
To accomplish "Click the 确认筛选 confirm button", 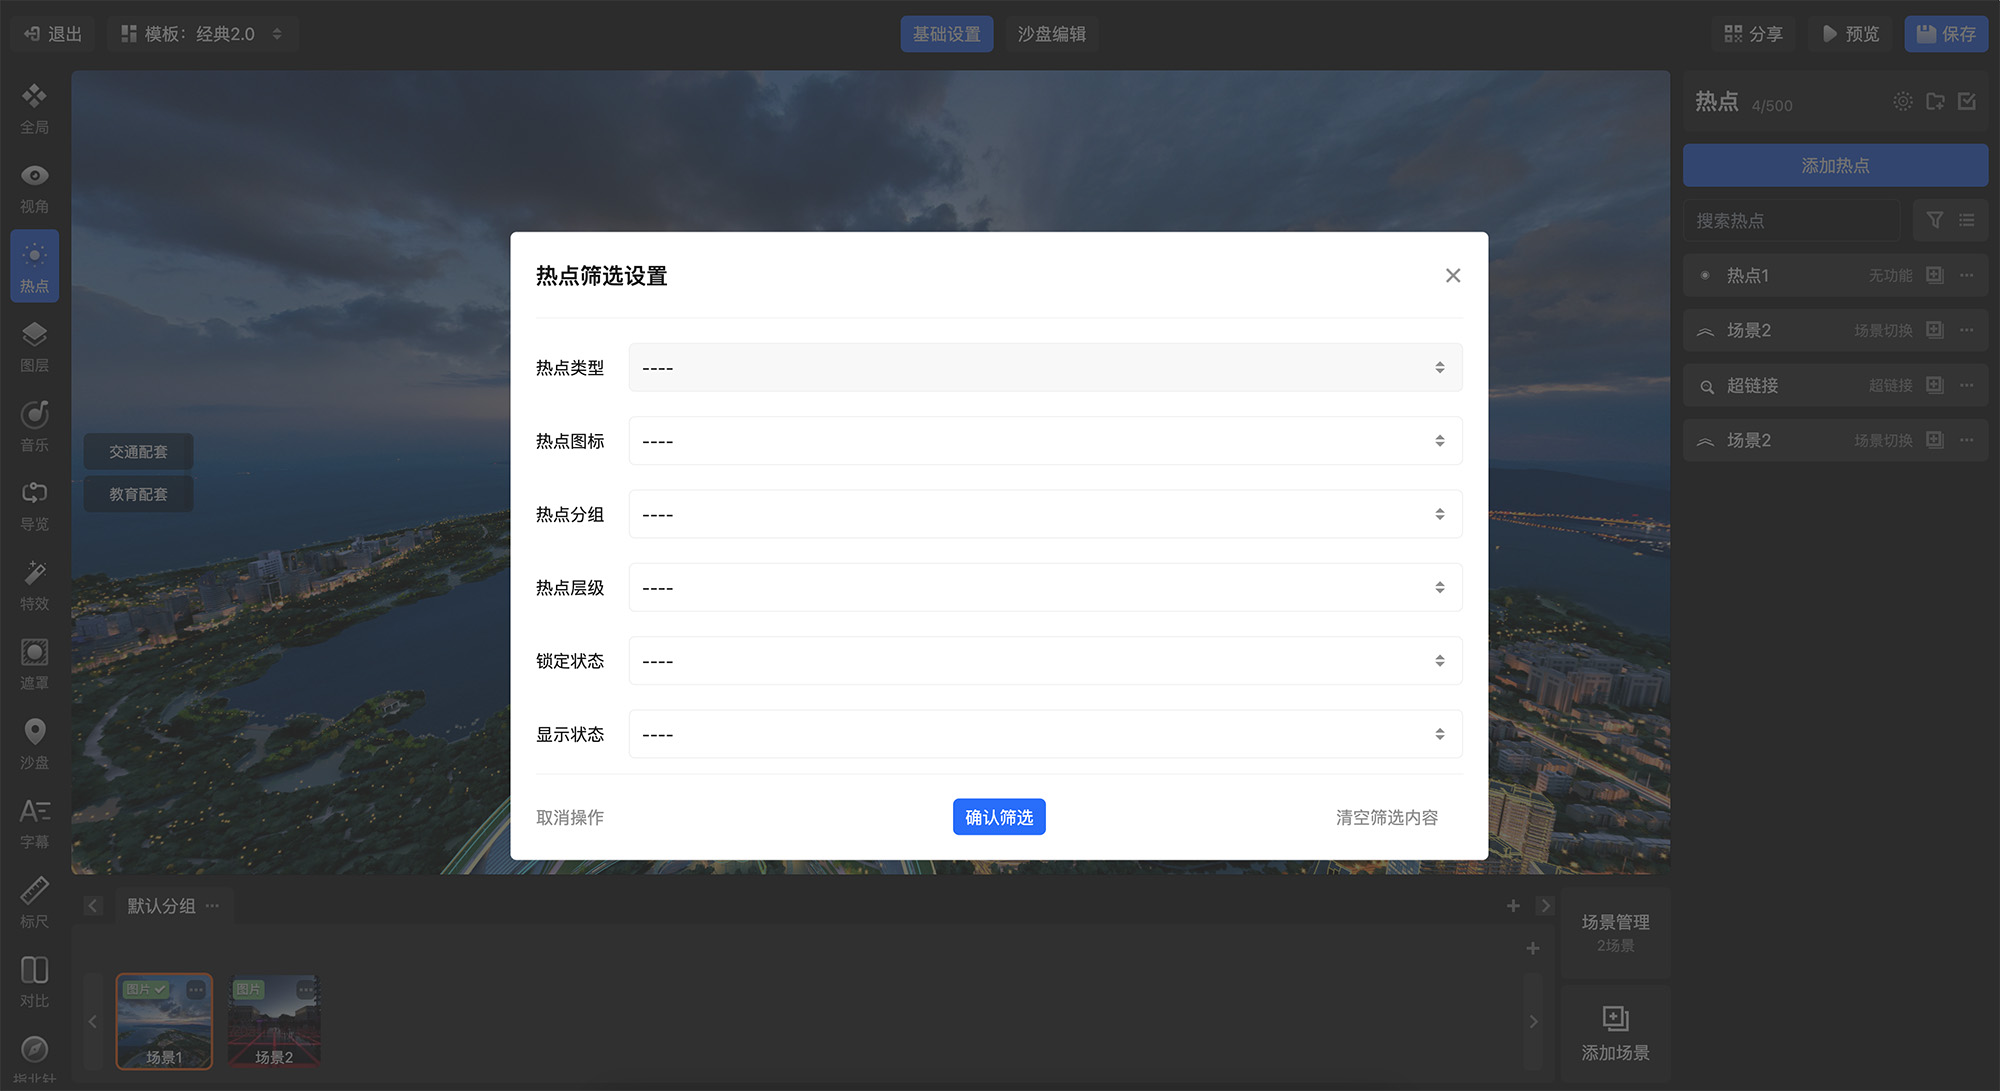I will click(999, 817).
